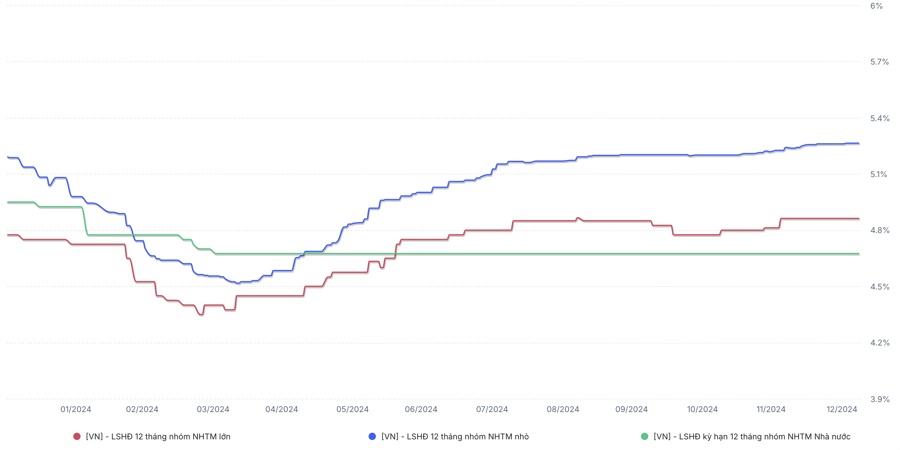Select the 12/2024 date label
The height and width of the screenshot is (450, 900).
click(x=842, y=409)
